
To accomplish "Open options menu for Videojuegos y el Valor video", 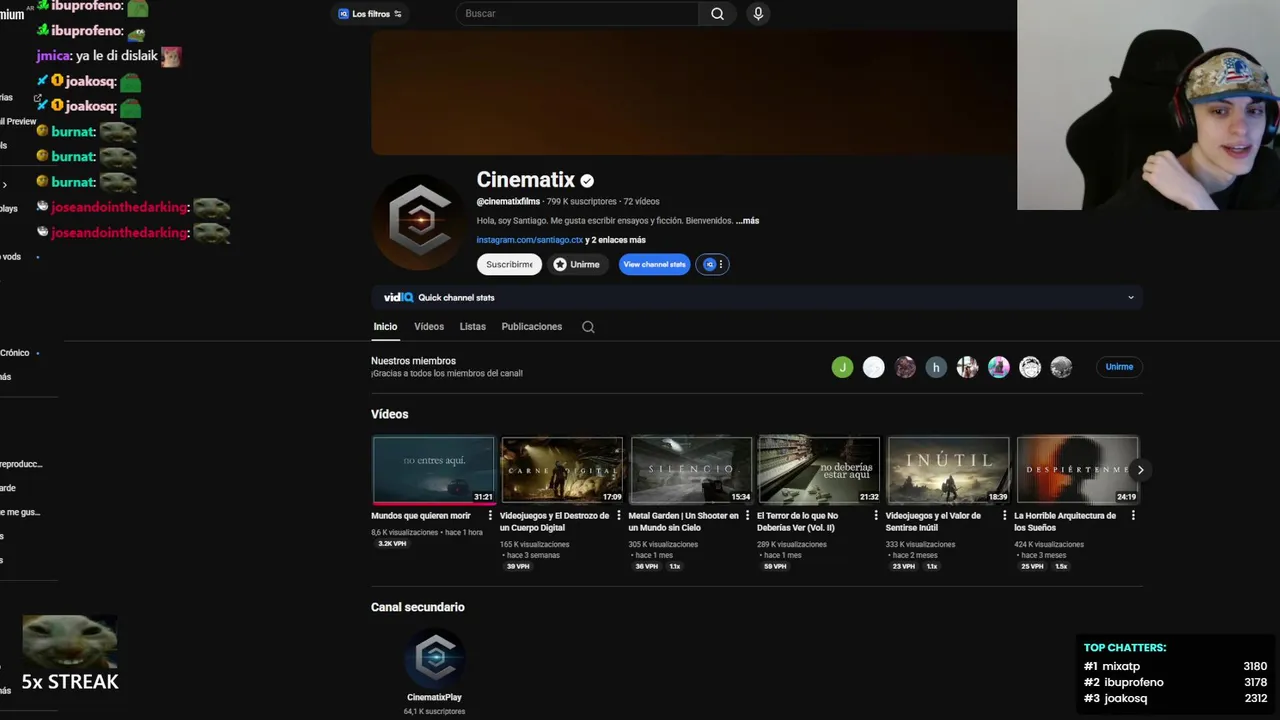I will tap(1004, 516).
